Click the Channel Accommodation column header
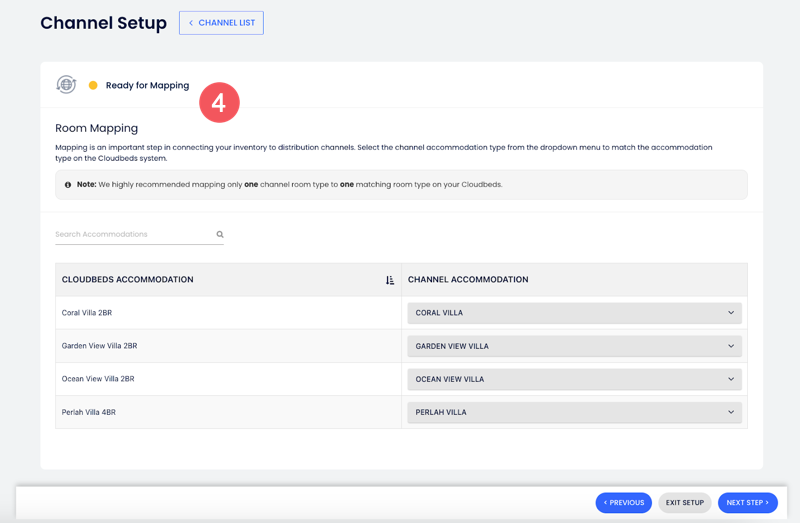 pyautogui.click(x=468, y=280)
